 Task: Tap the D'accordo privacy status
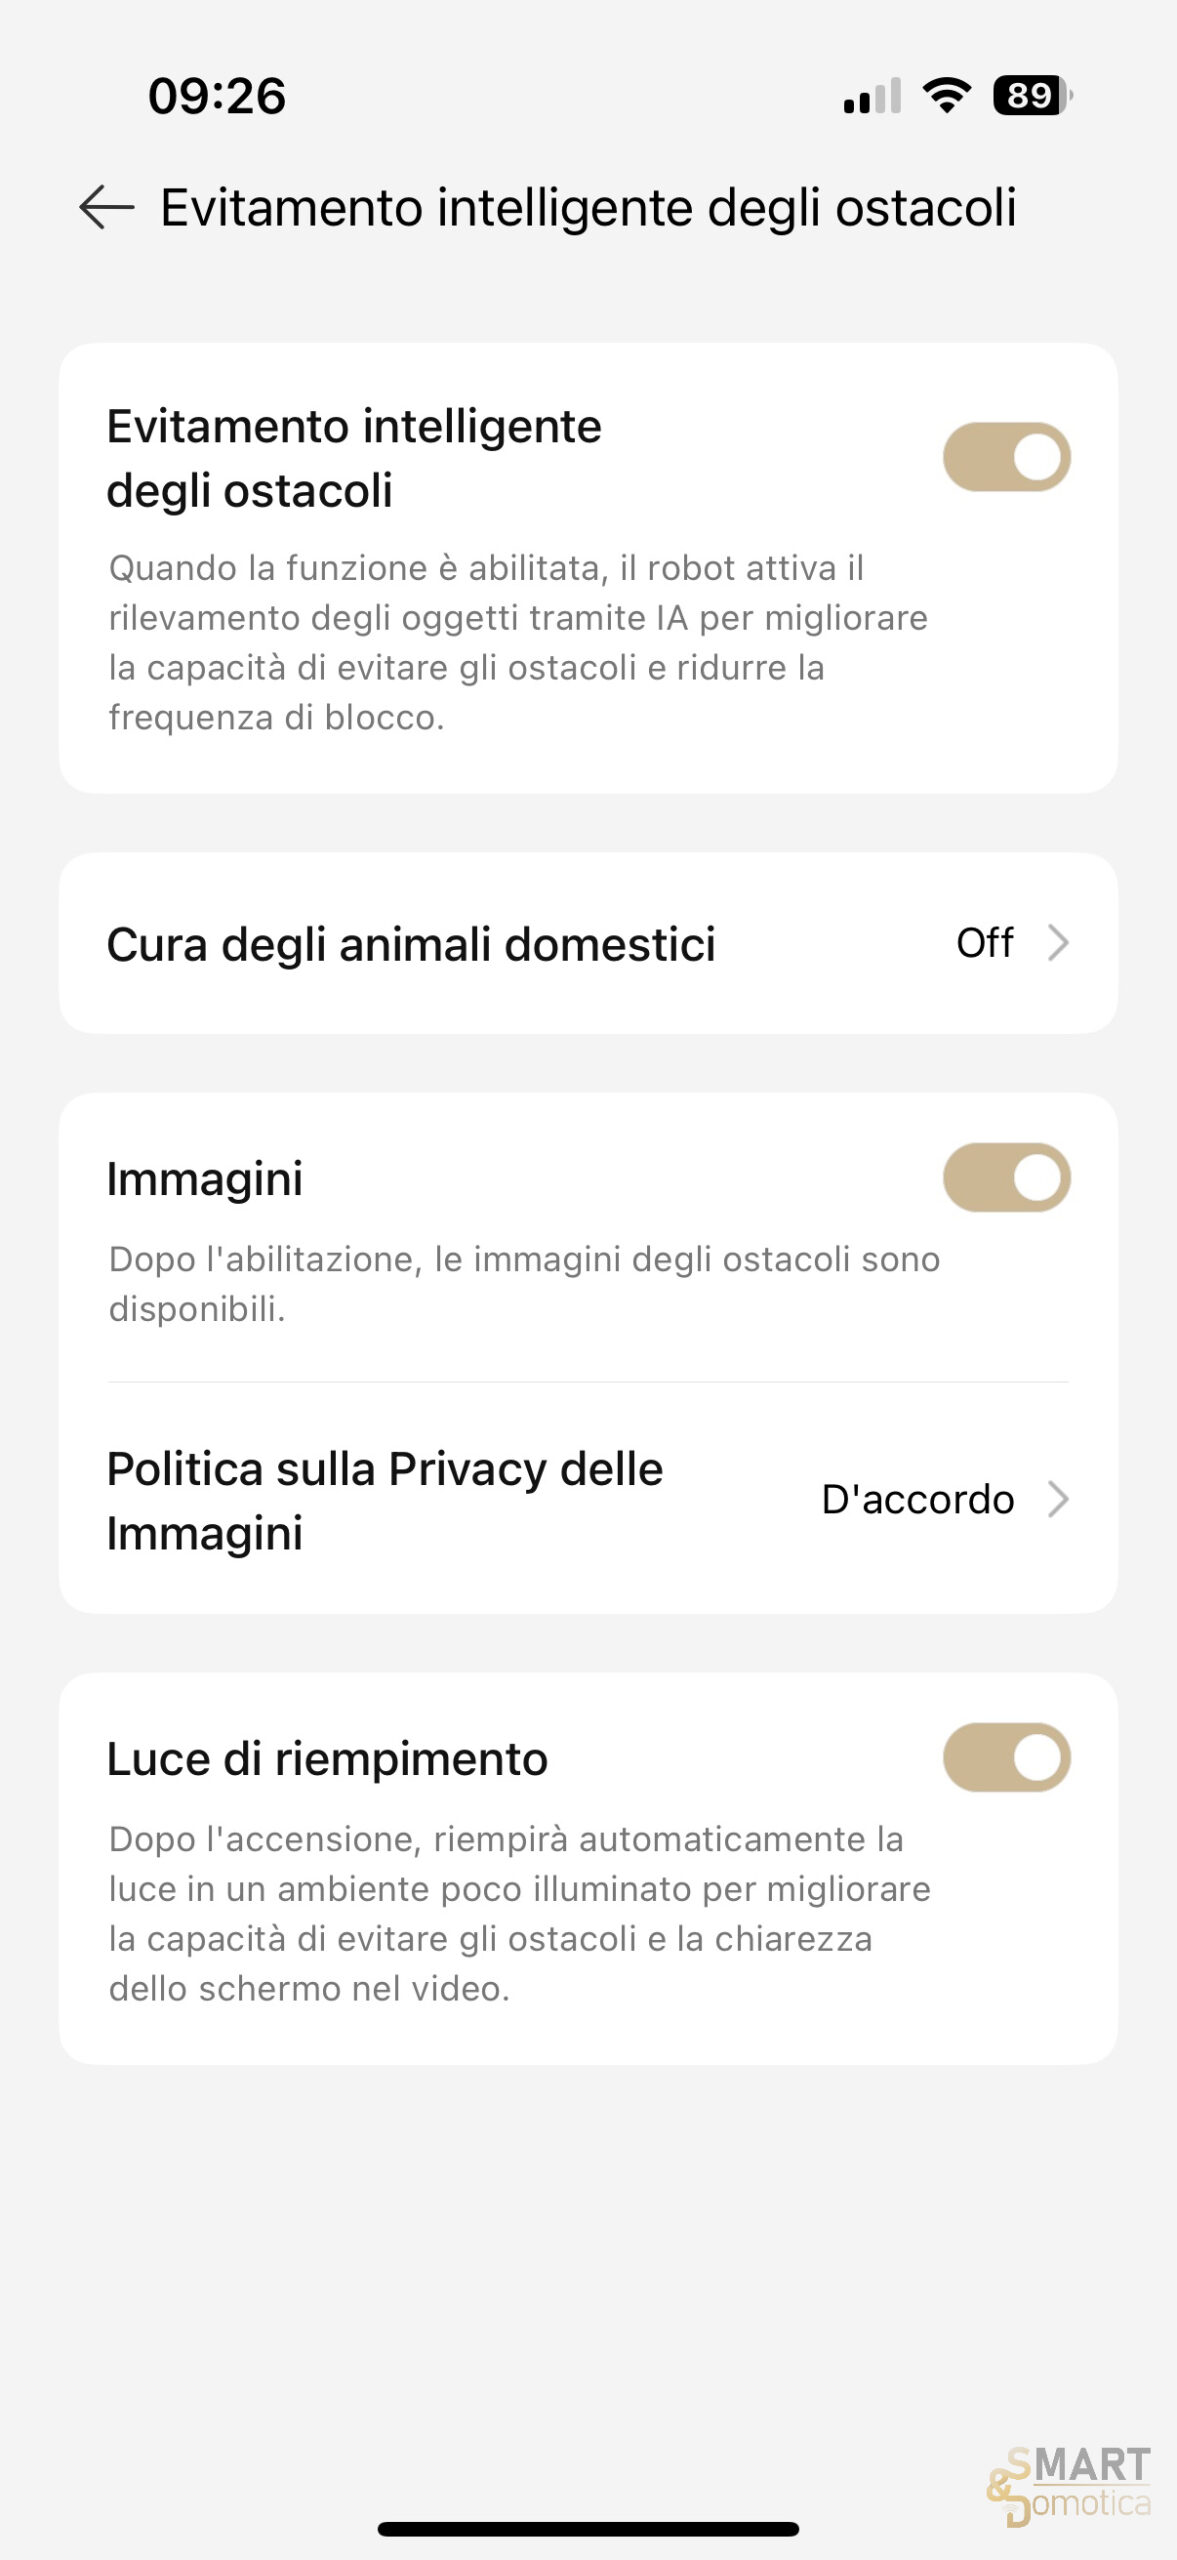tap(917, 1500)
